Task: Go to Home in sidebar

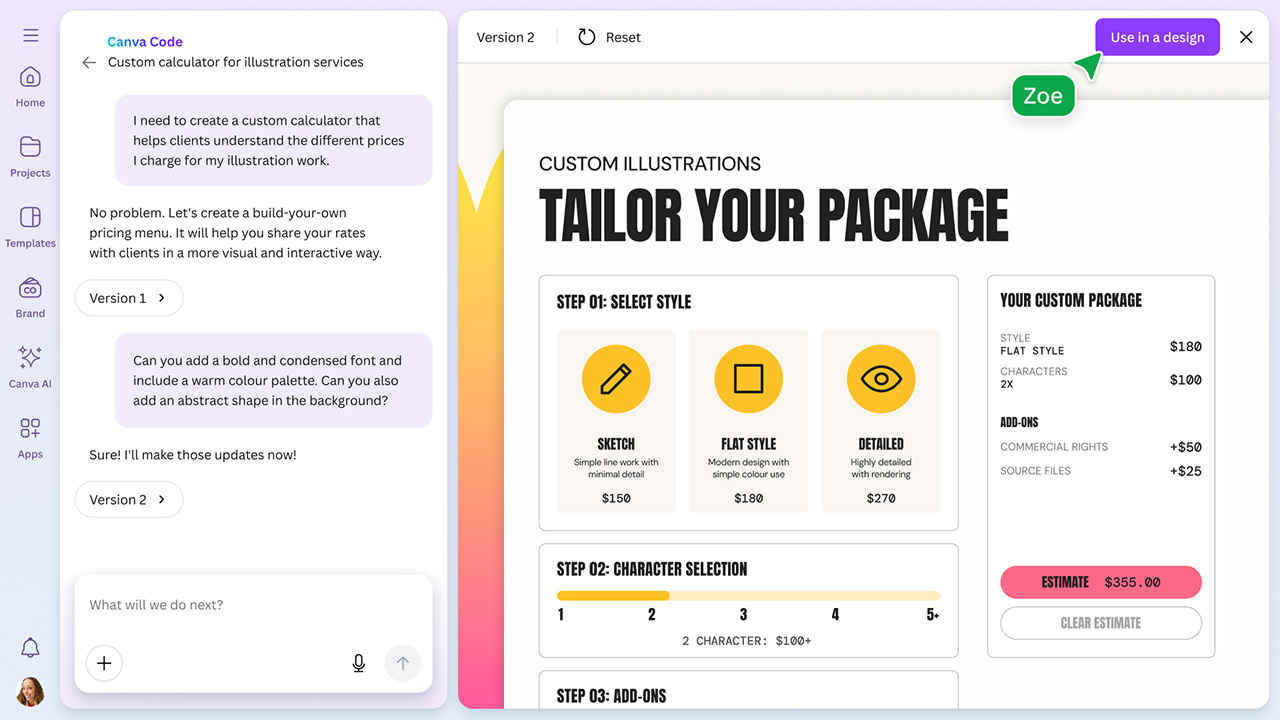Action: [30, 86]
